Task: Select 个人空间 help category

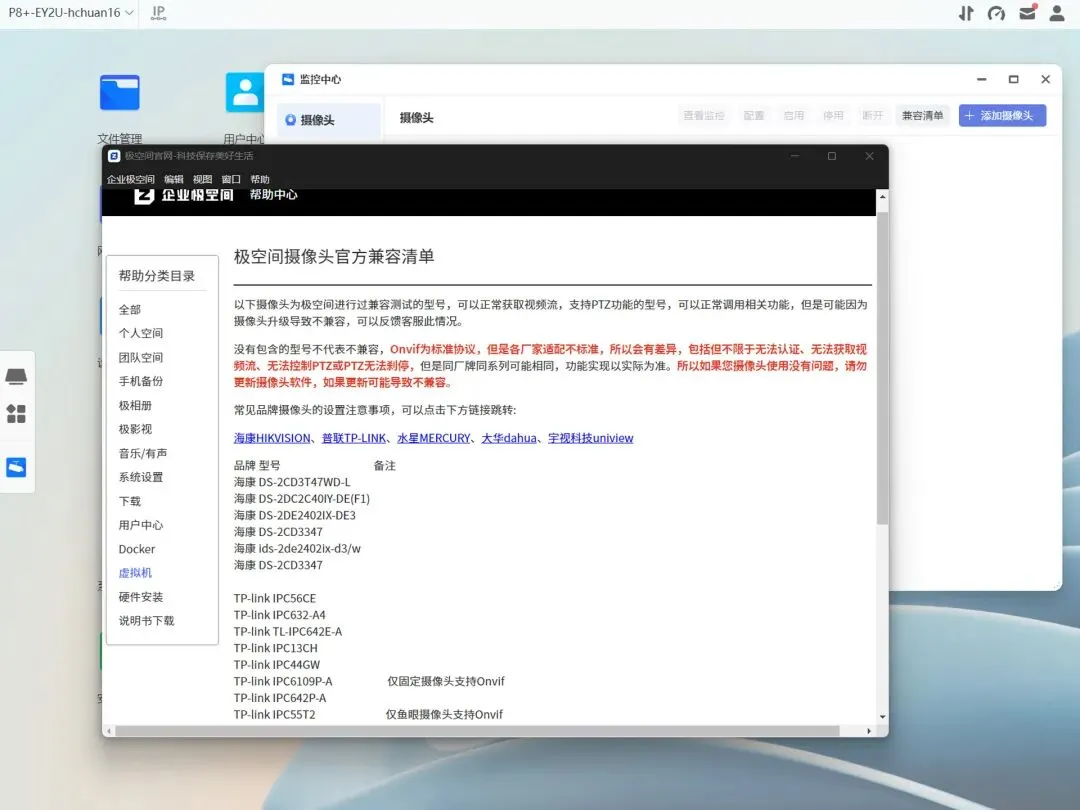Action: click(141, 333)
